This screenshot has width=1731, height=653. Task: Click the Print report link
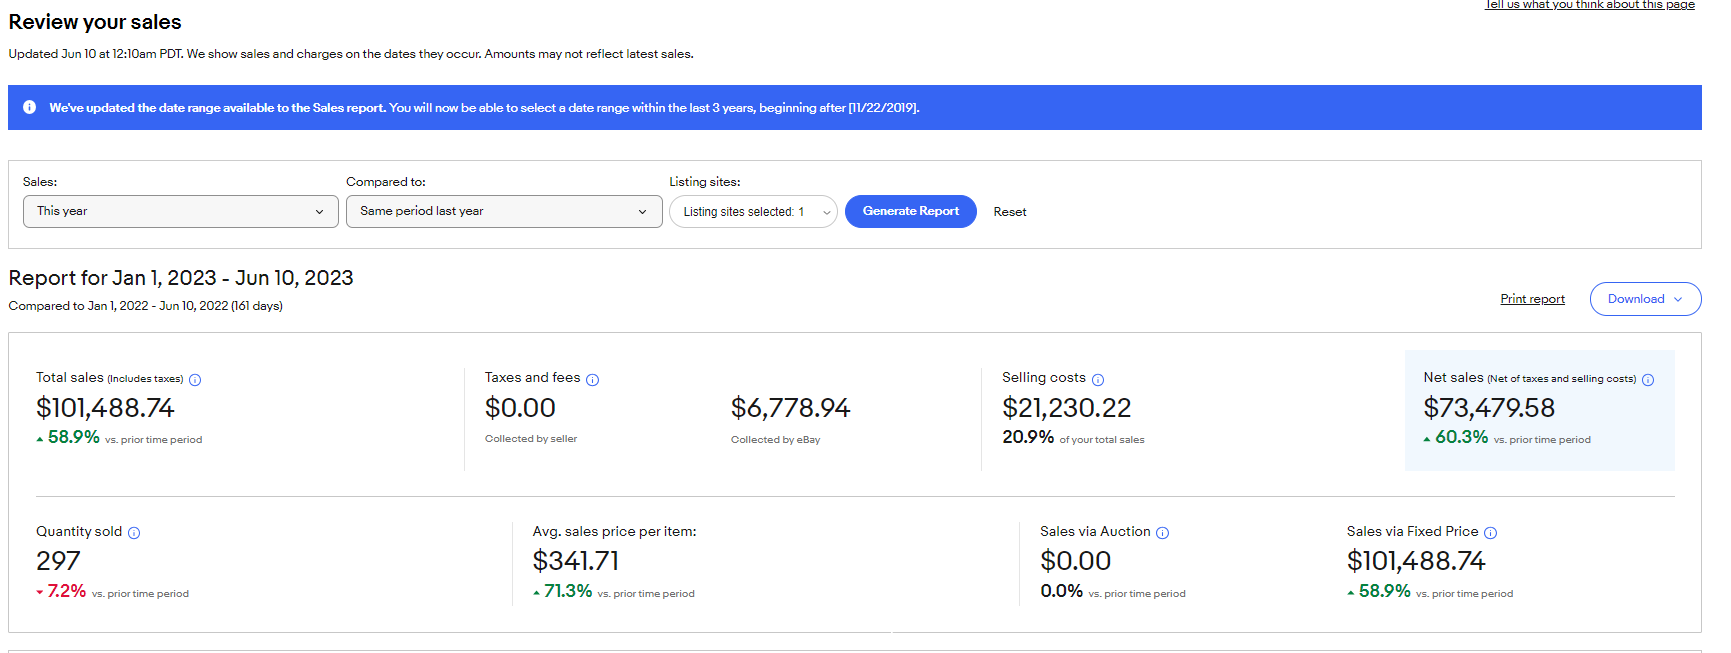(x=1532, y=299)
